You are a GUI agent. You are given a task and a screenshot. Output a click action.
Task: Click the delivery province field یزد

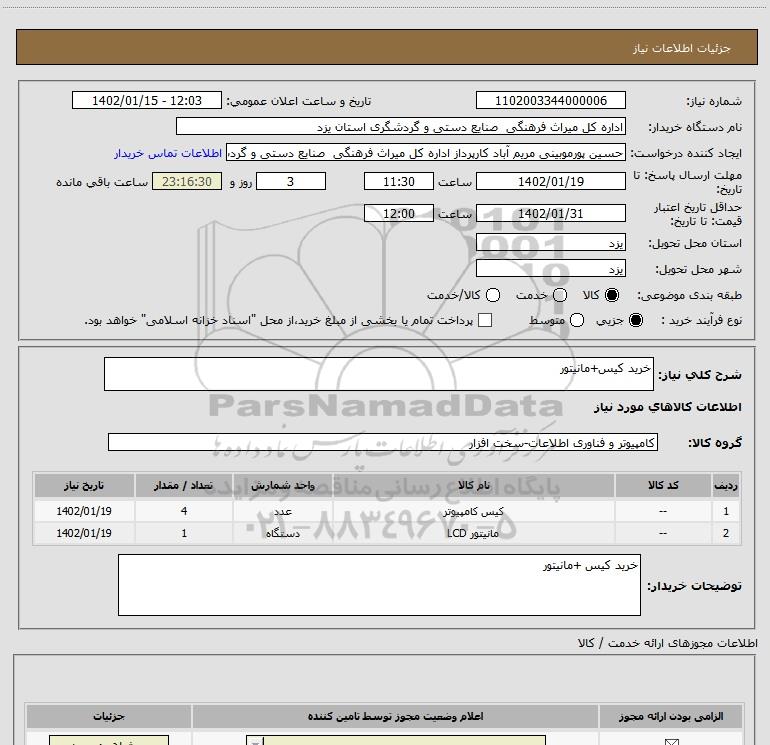click(x=550, y=242)
